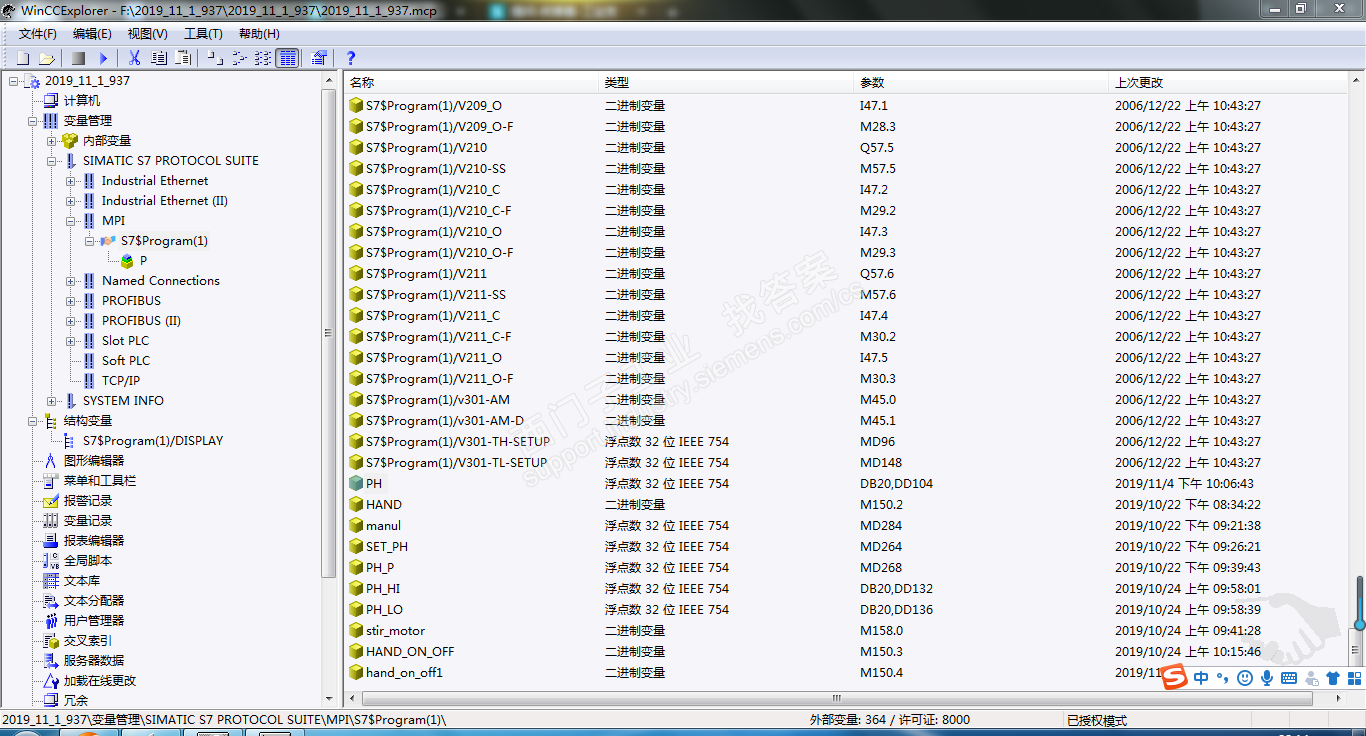Select TCP/IP in the tree
Screen dimensions: 1366x736
point(121,381)
